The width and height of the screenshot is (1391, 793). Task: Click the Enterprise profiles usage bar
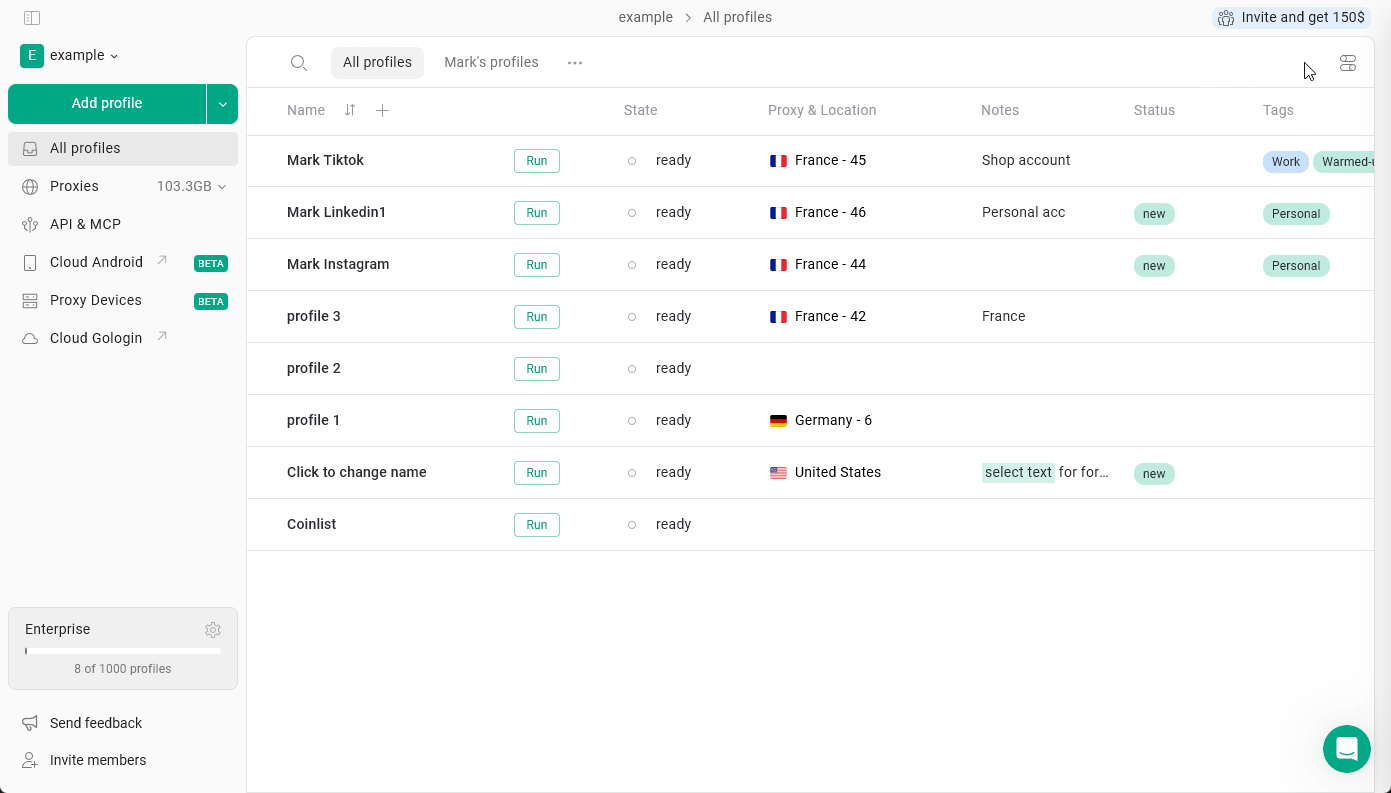[x=122, y=650]
